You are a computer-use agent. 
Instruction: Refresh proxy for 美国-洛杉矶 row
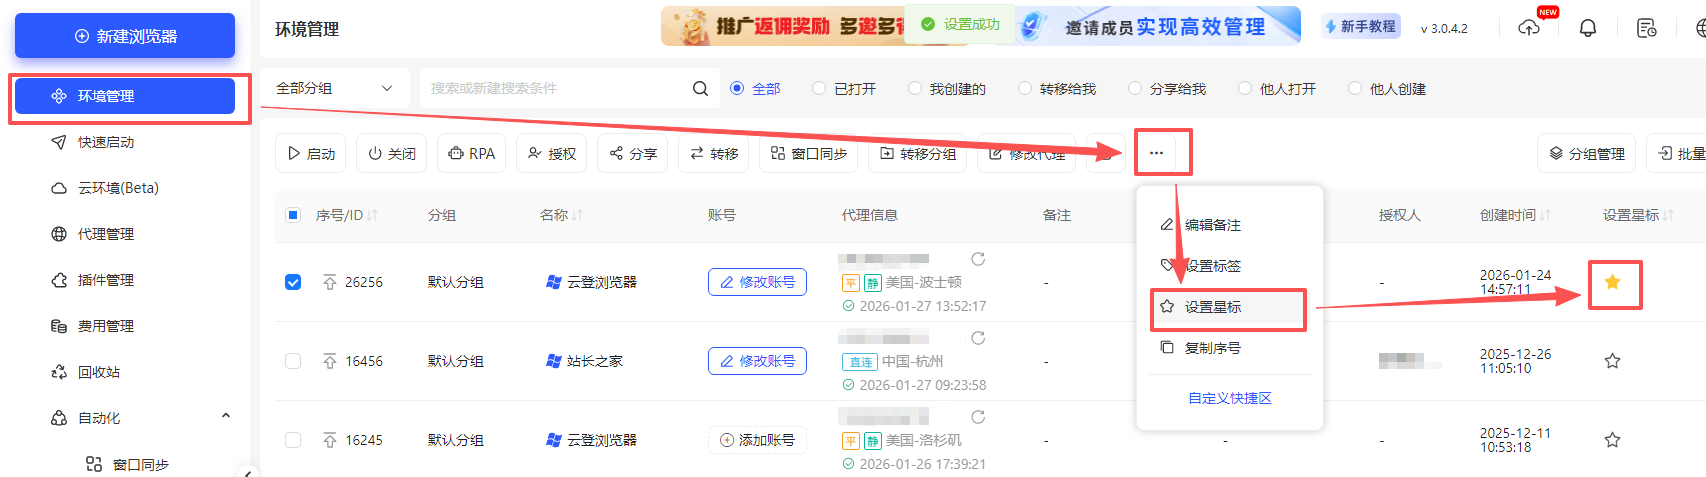pos(978,417)
